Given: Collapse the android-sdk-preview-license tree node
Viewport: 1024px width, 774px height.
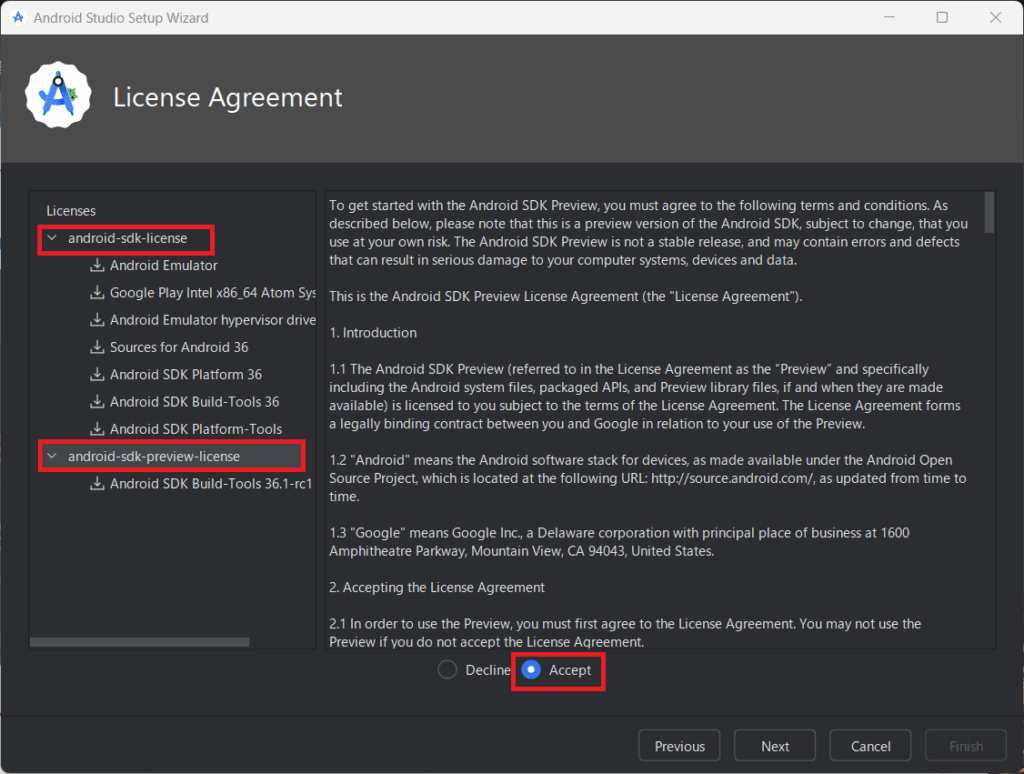Looking at the screenshot, I should tap(52, 457).
